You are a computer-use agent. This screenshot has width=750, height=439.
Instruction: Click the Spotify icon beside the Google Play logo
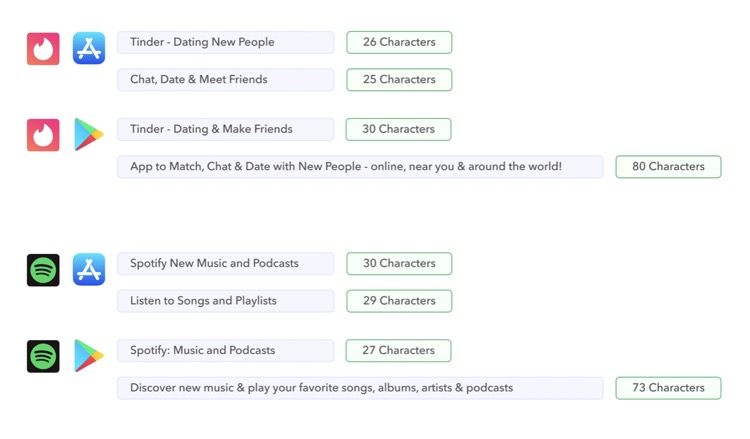pyautogui.click(x=43, y=356)
